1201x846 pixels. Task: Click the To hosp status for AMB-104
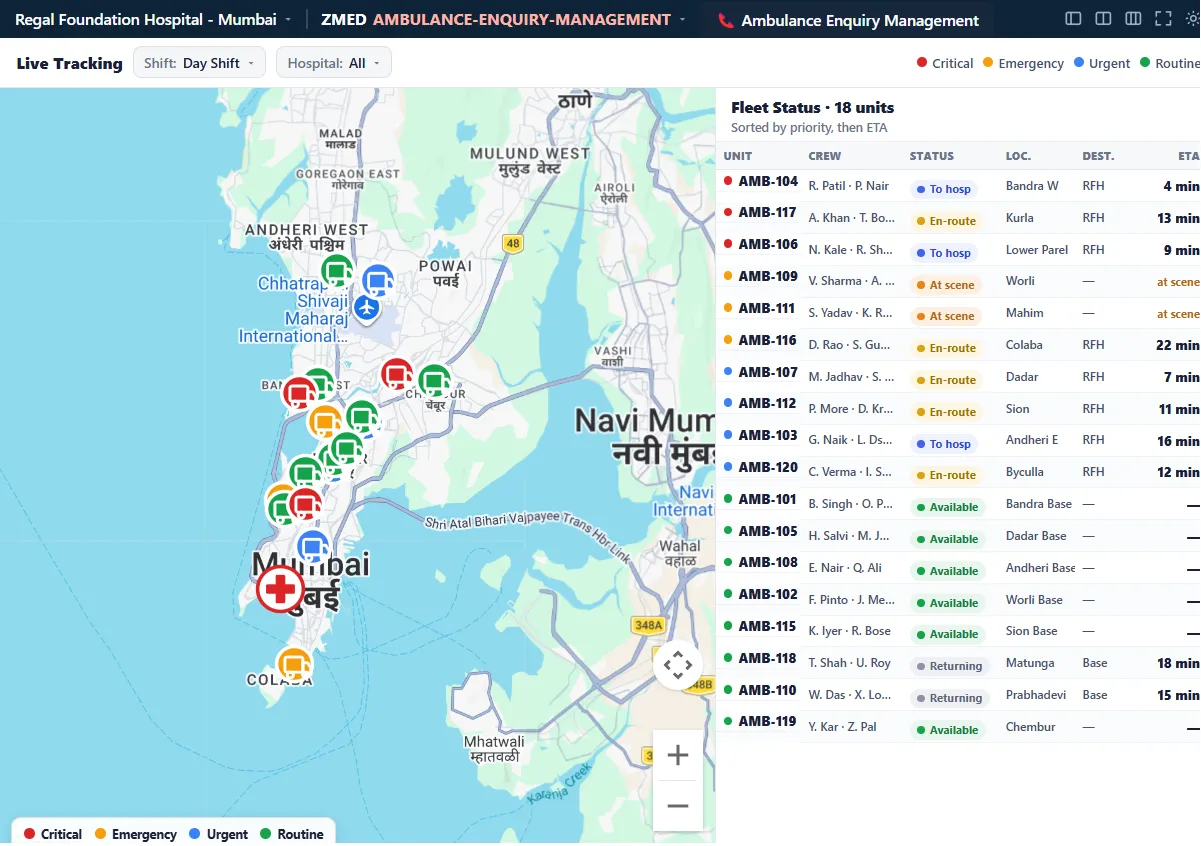coord(942,189)
